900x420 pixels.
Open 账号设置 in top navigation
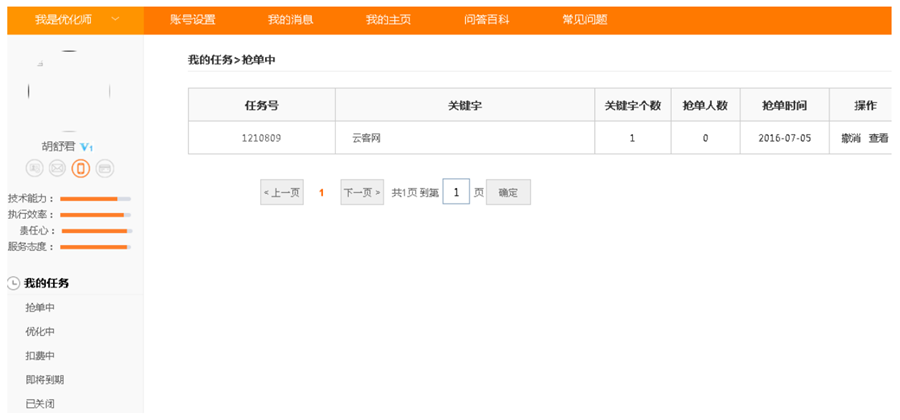click(193, 20)
